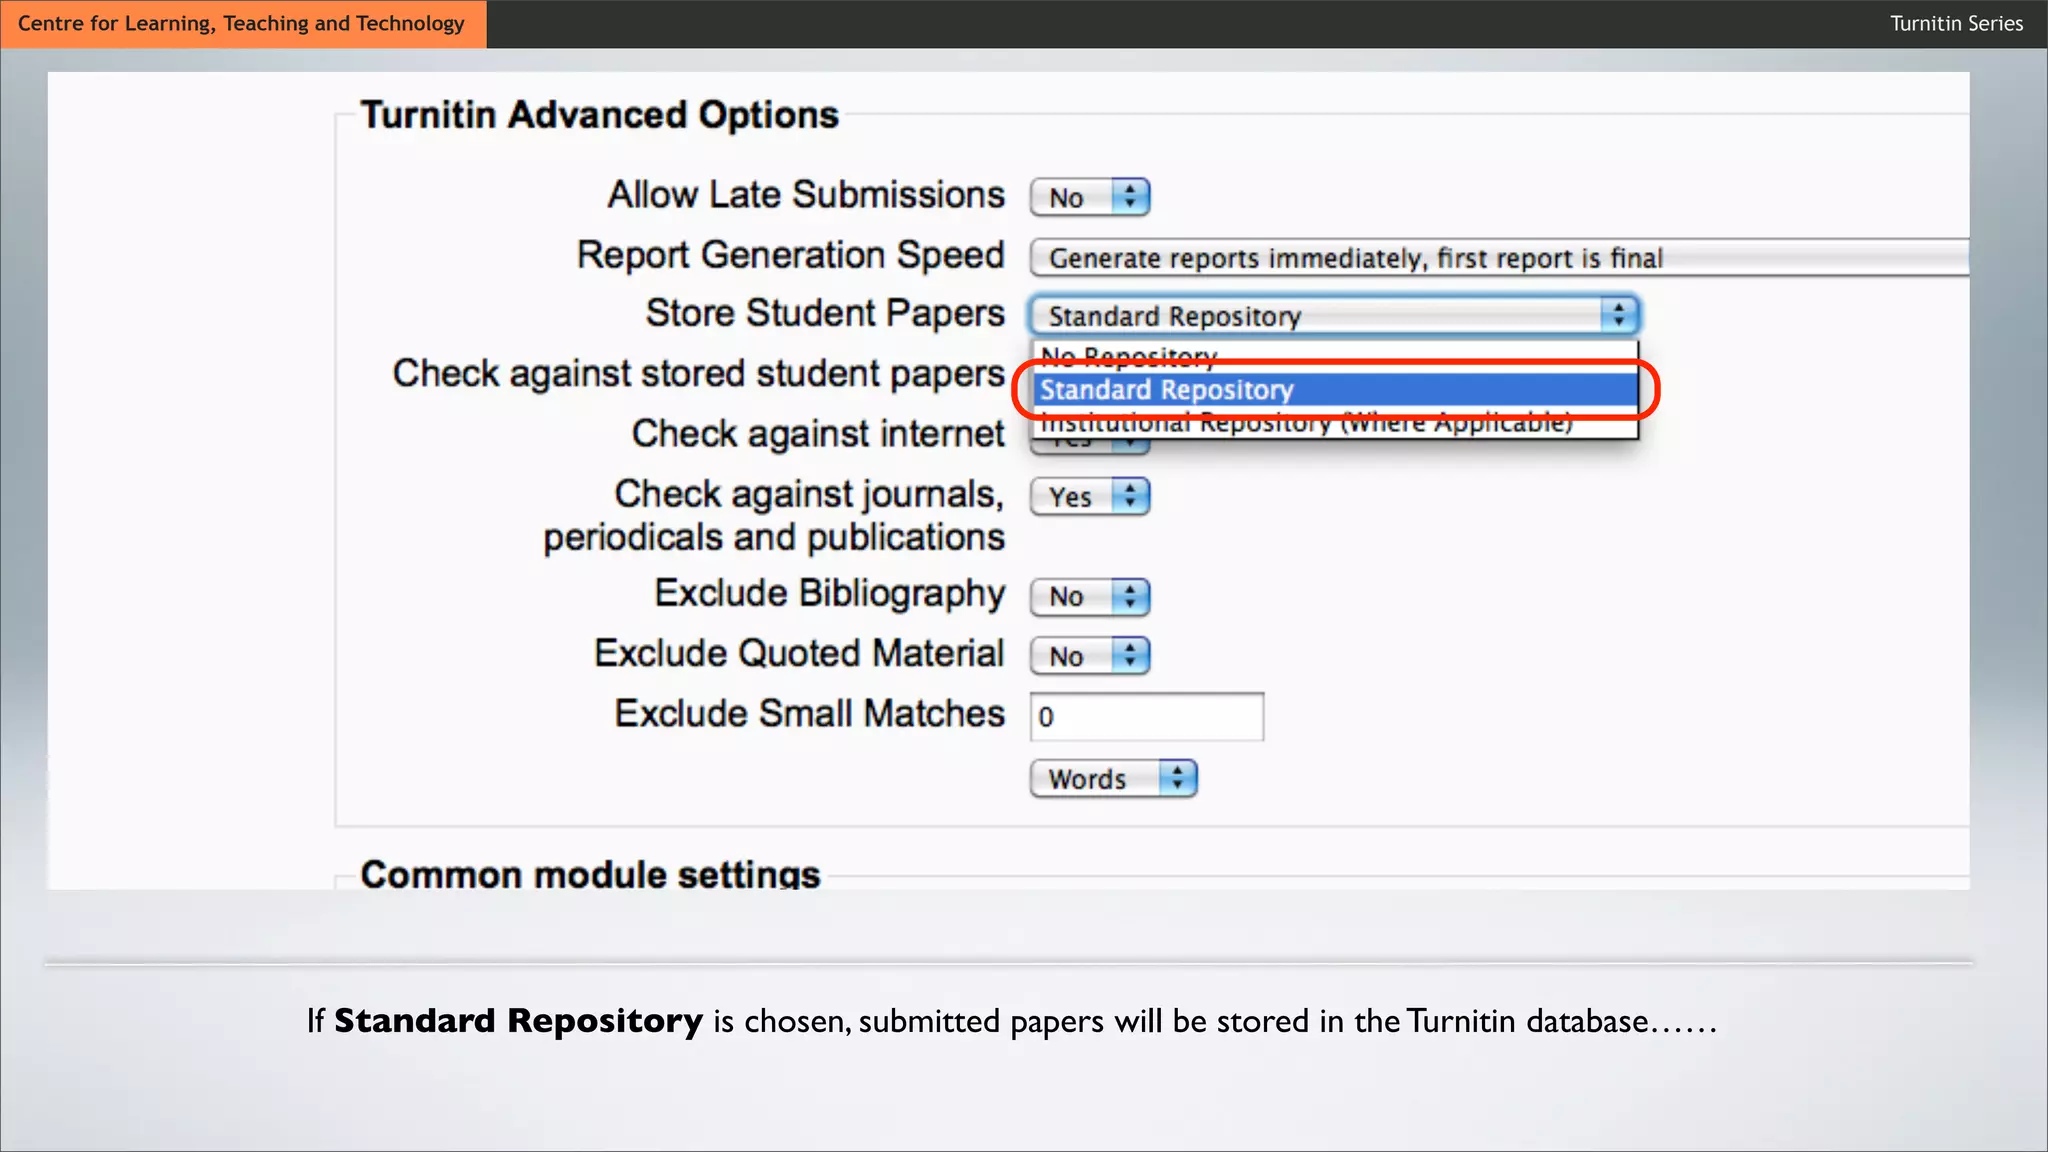
Task: Click the Turnitin Series header text
Action: [x=1955, y=23]
